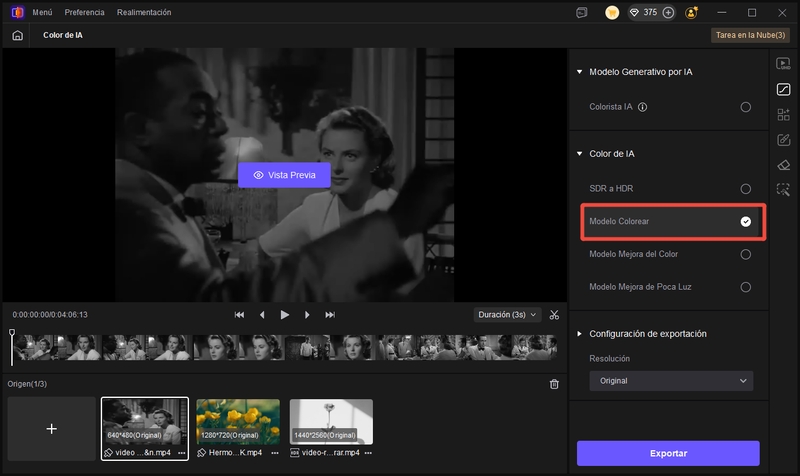
Task: Select Modelo Mejora de Poca Luz
Action: pos(745,287)
